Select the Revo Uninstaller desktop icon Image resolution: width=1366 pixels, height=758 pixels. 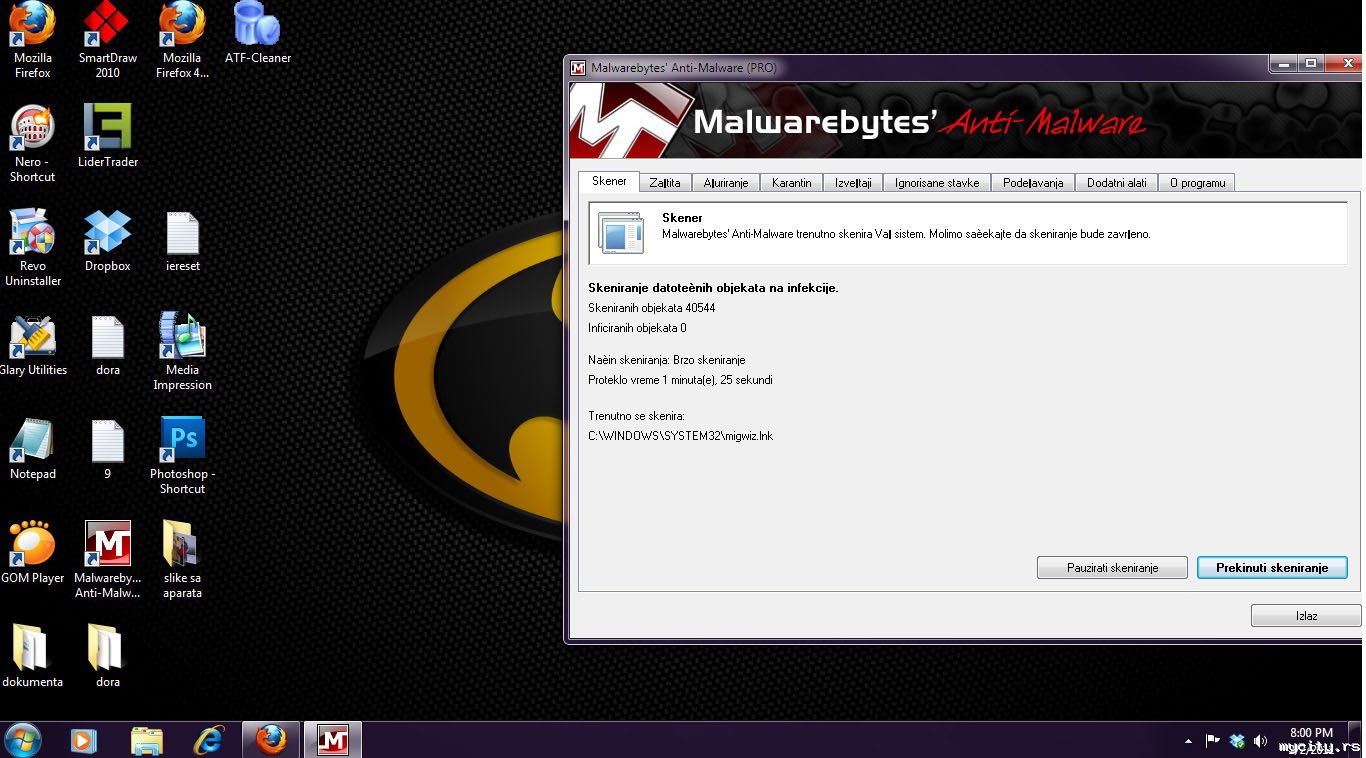coord(33,248)
